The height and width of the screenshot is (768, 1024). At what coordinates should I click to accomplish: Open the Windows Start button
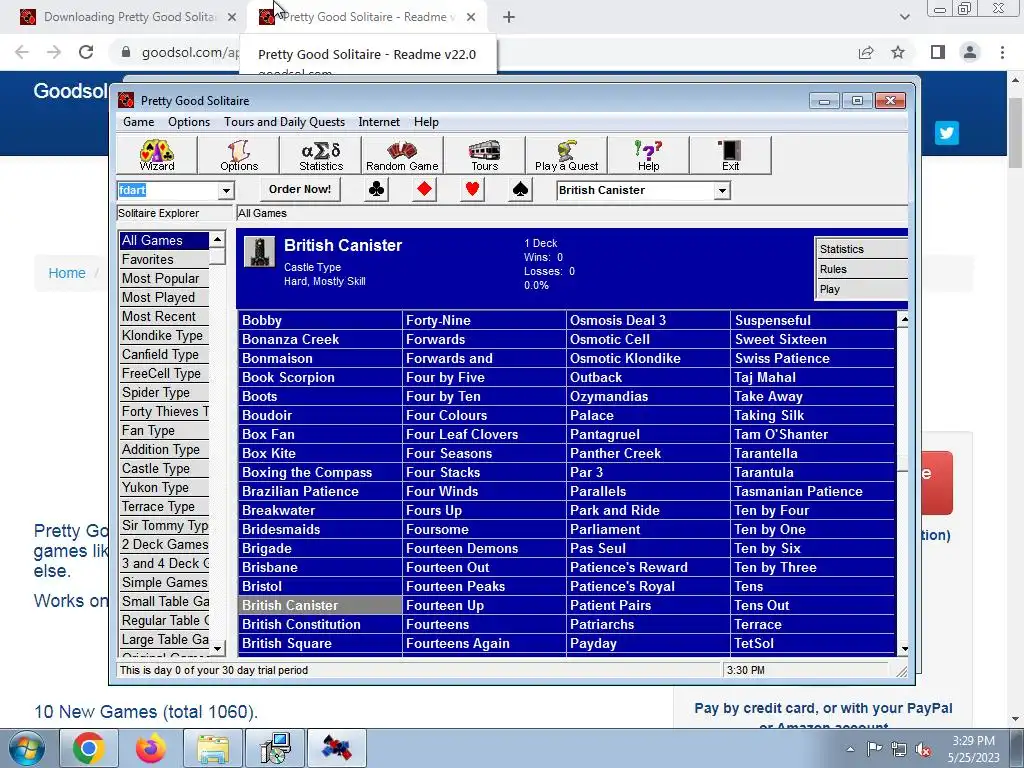pyautogui.click(x=27, y=748)
